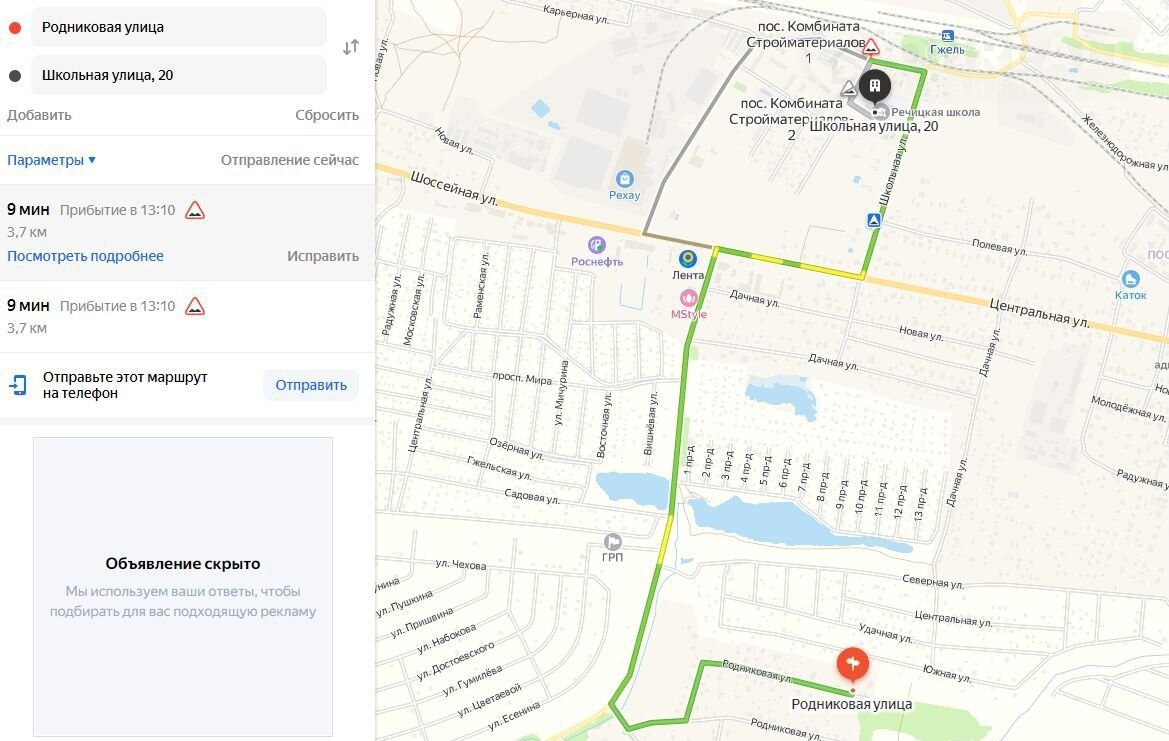Image resolution: width=1169 pixels, height=741 pixels.
Task: Select the Рехау map marker icon
Action: pyautogui.click(x=624, y=179)
